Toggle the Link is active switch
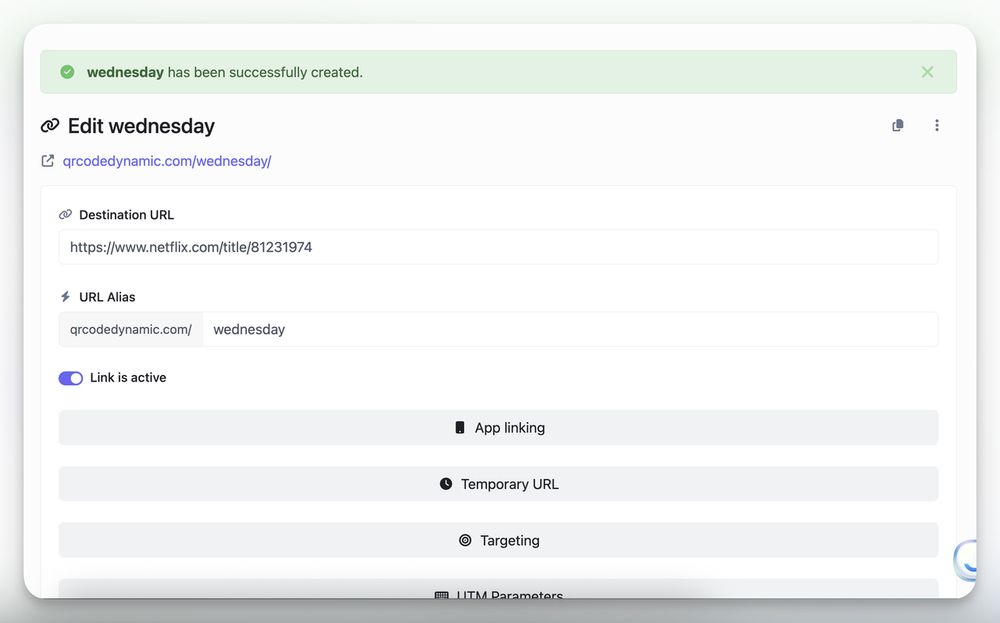The image size is (1000, 623). (x=70, y=378)
